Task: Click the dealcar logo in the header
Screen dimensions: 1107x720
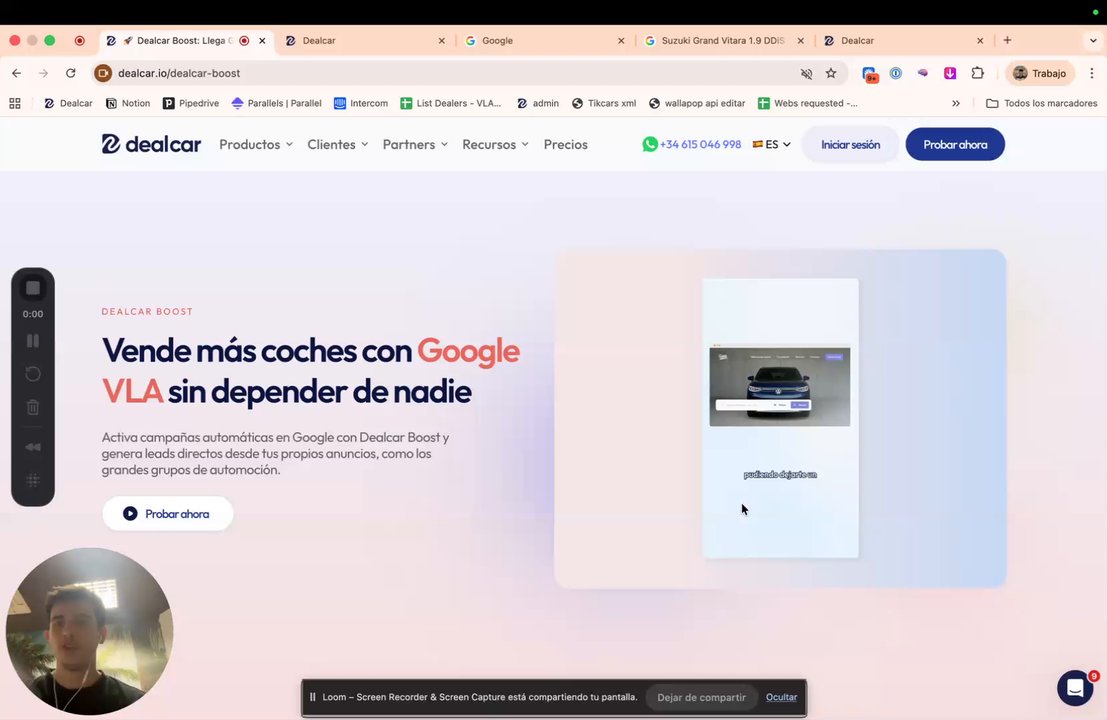Action: pyautogui.click(x=151, y=144)
